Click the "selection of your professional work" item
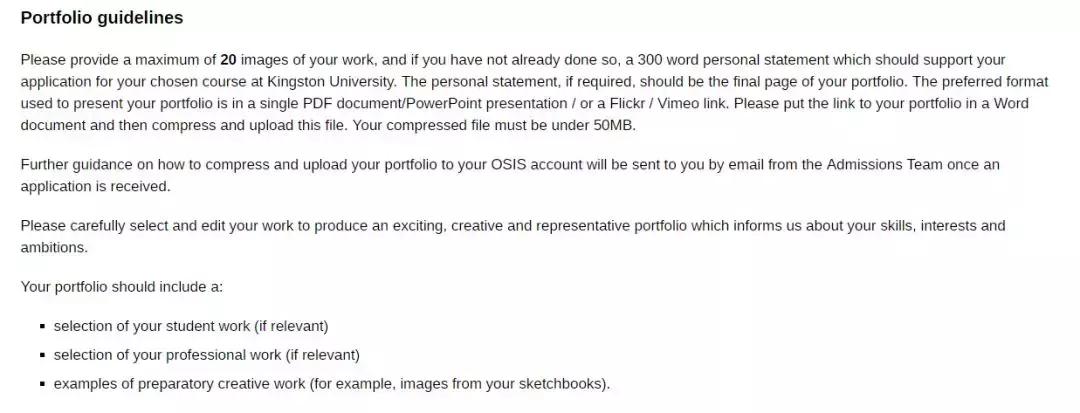Image resolution: width=1080 pixels, height=413 pixels. click(206, 355)
